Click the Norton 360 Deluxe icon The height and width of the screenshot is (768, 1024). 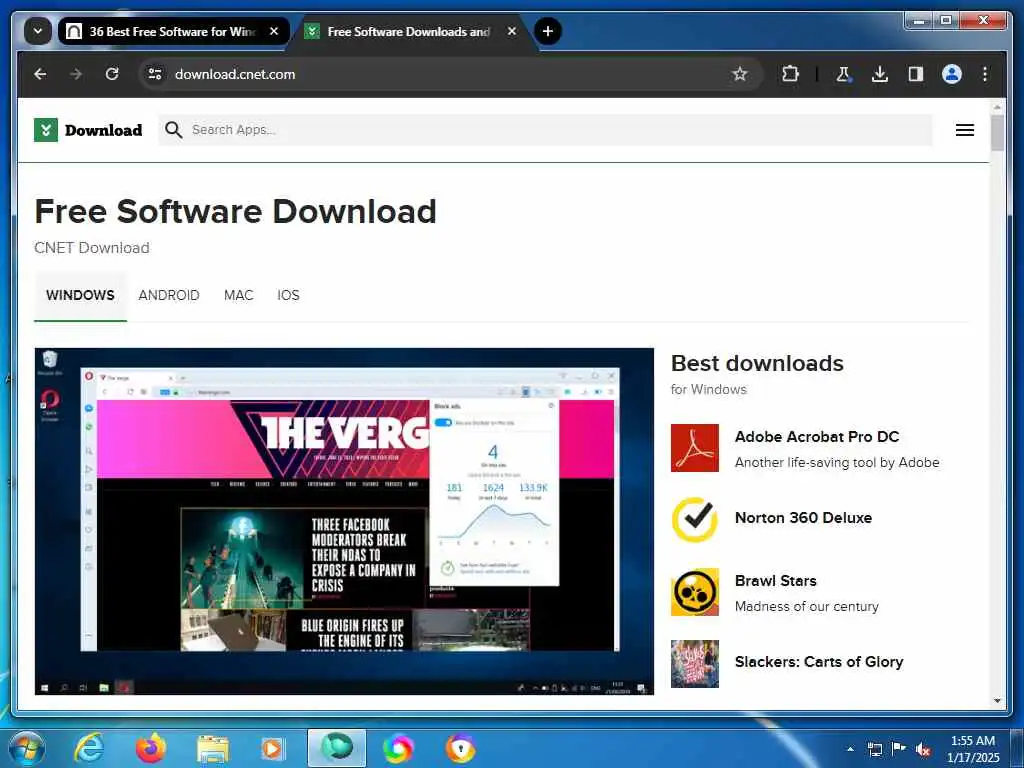(x=695, y=520)
